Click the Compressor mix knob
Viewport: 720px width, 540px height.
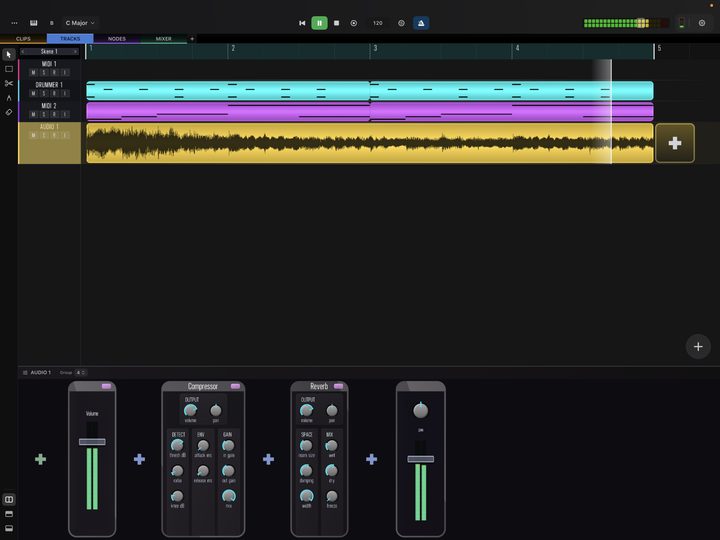[x=229, y=496]
